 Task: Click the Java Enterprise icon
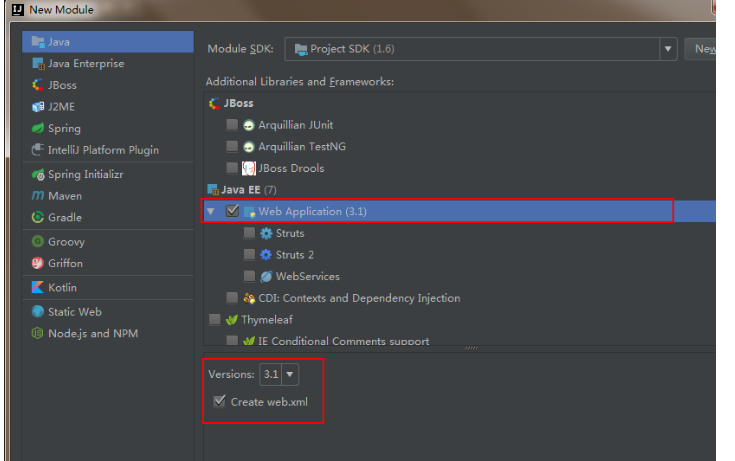coord(38,63)
